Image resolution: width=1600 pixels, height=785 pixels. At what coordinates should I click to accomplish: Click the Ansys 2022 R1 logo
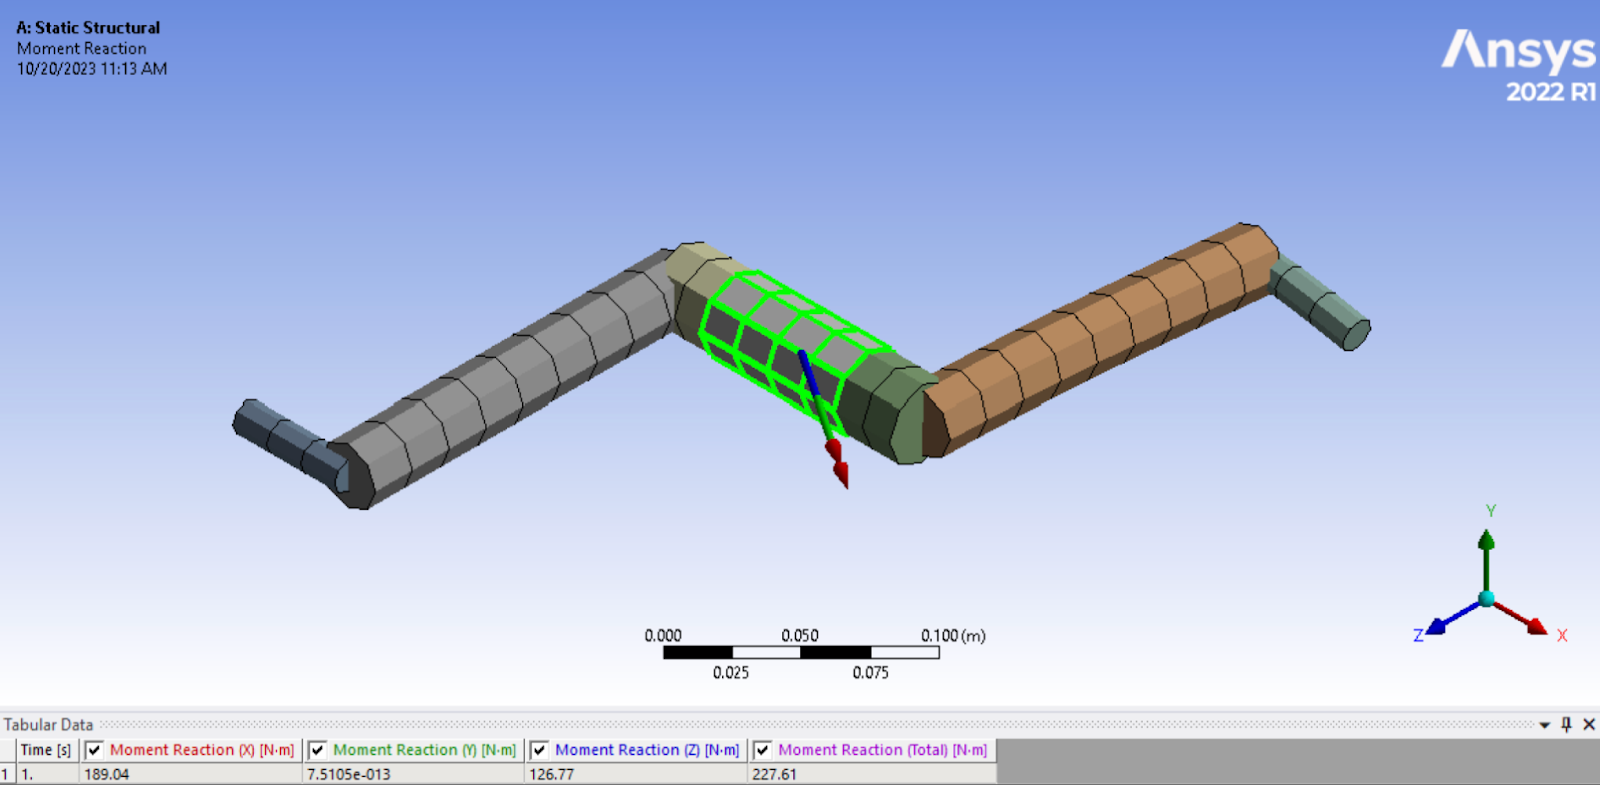(x=1518, y=65)
